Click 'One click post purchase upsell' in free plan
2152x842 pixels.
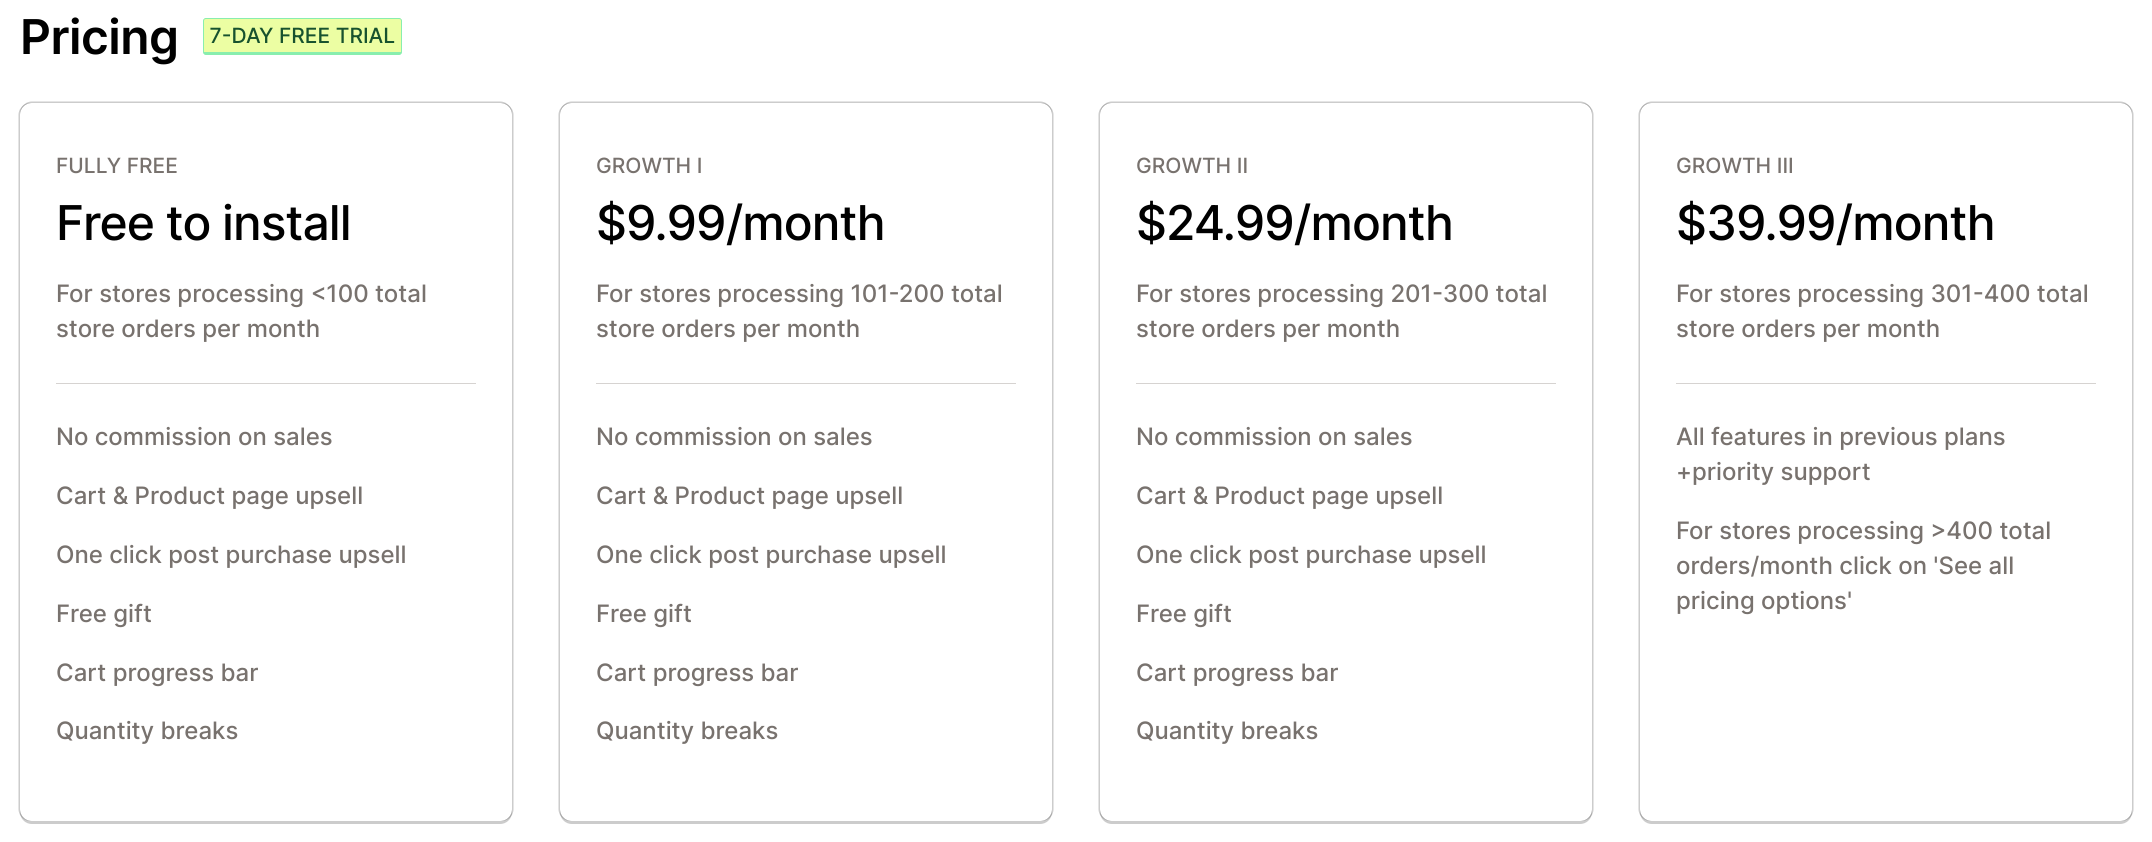231,555
